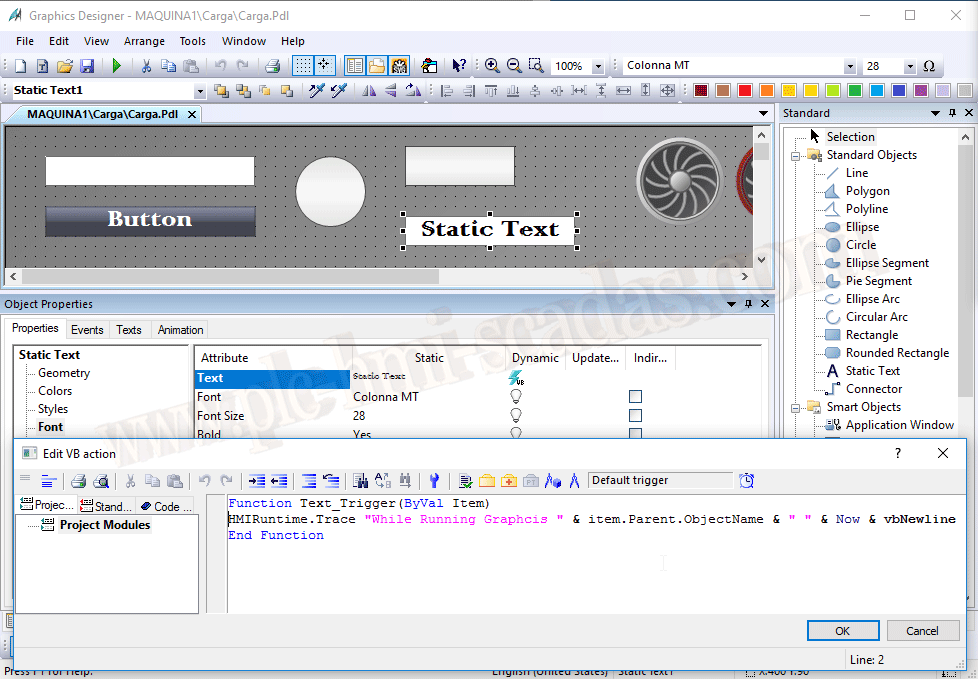Click the Print icon in the main toolbar

point(272,66)
